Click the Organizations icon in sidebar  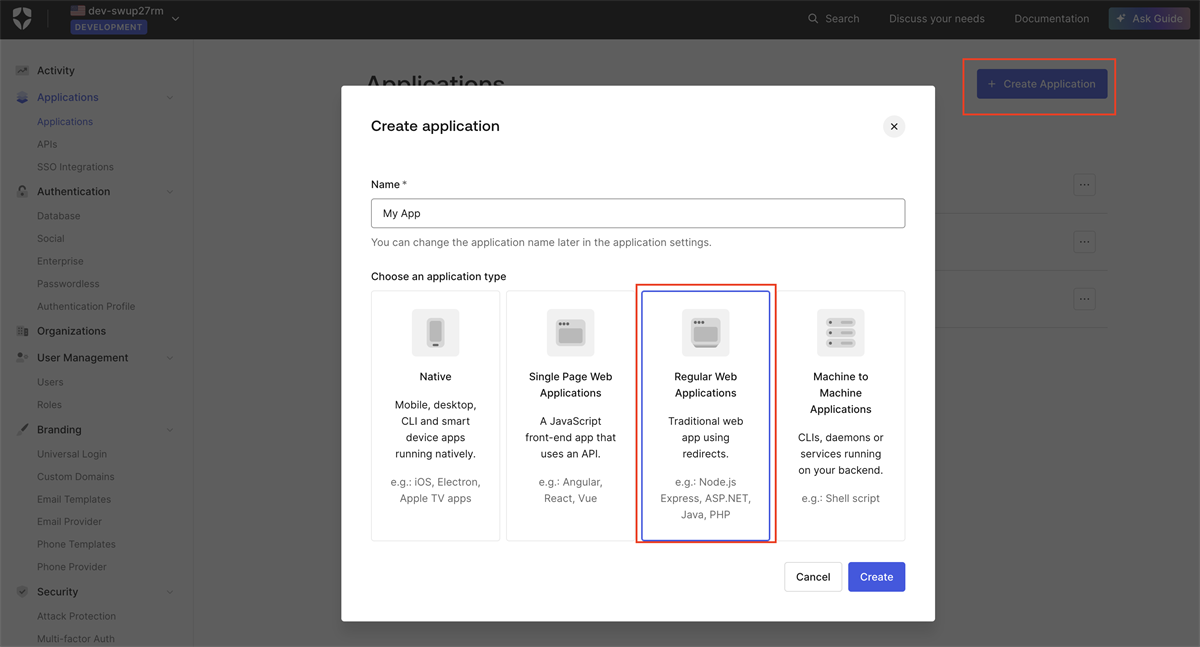point(22,331)
